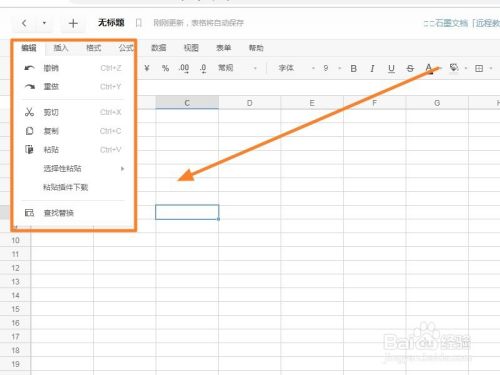This screenshot has width=500, height=375.
Task: Click the cell borders icon
Action: tap(479, 69)
